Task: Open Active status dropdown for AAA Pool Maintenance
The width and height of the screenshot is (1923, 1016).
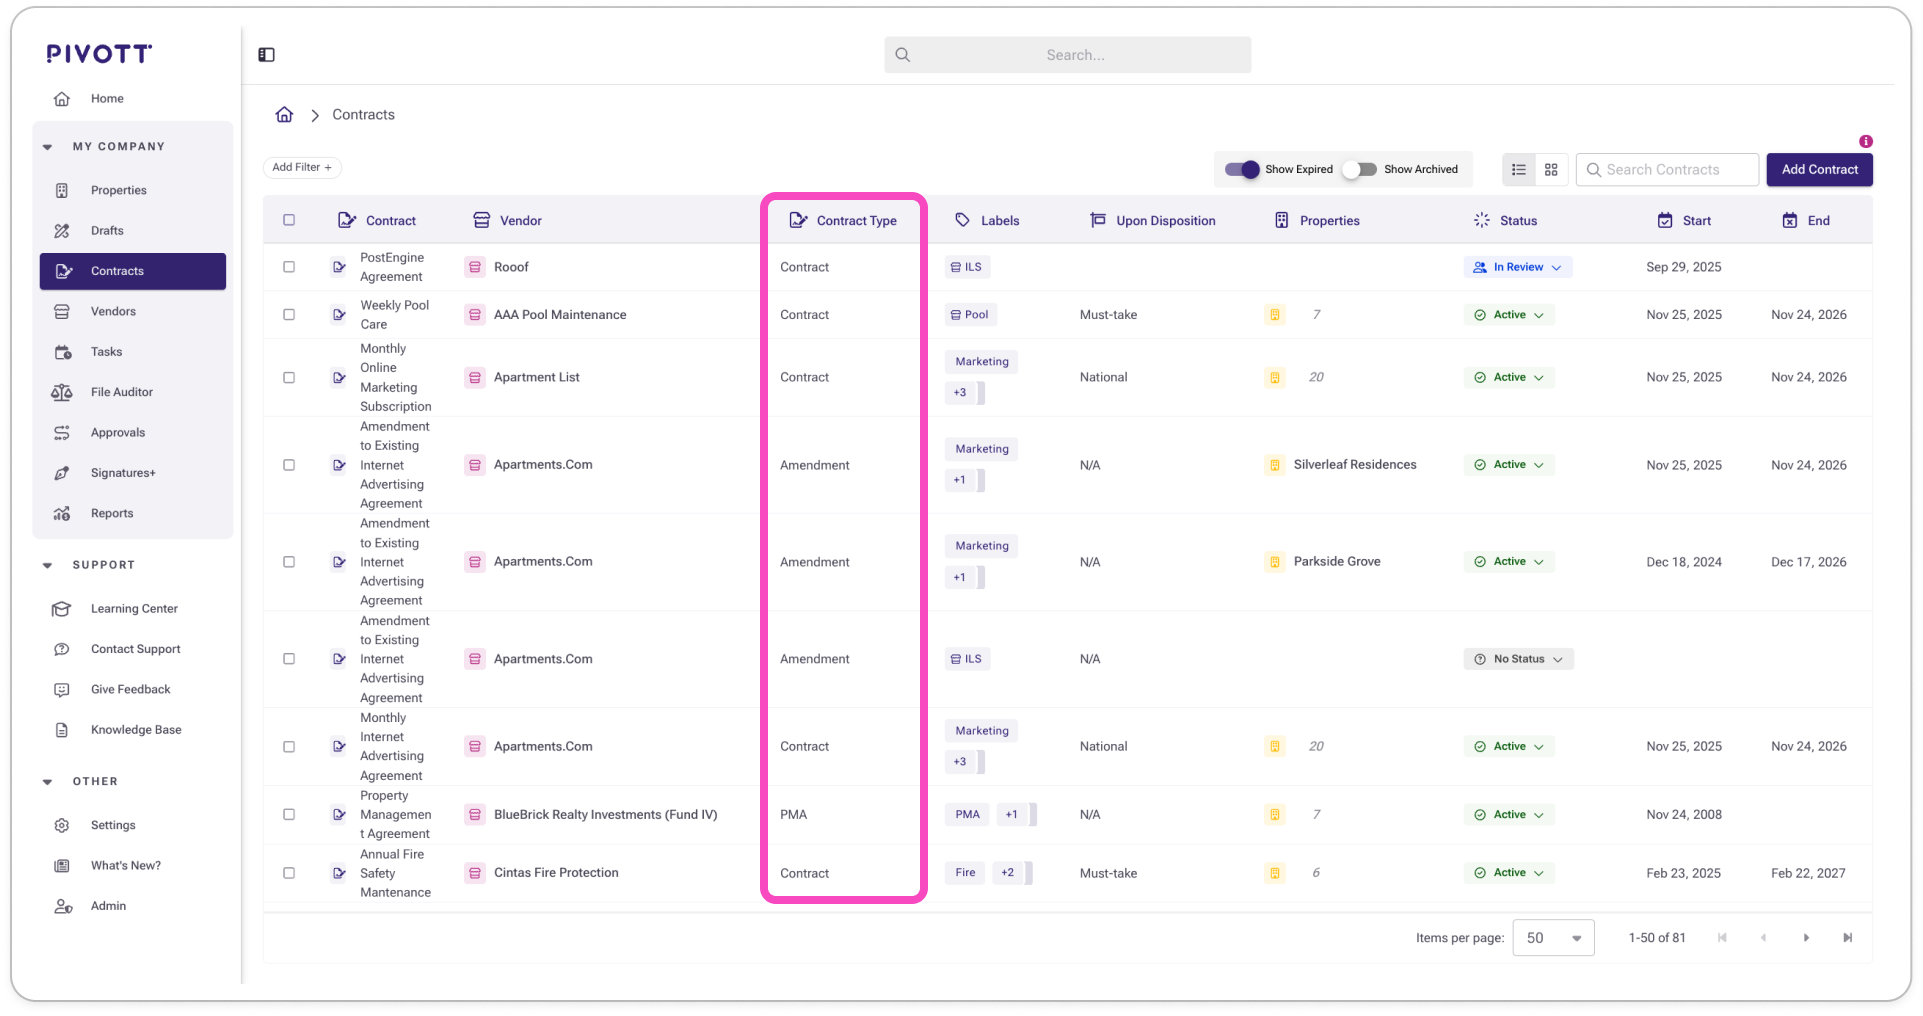Action: point(1510,315)
